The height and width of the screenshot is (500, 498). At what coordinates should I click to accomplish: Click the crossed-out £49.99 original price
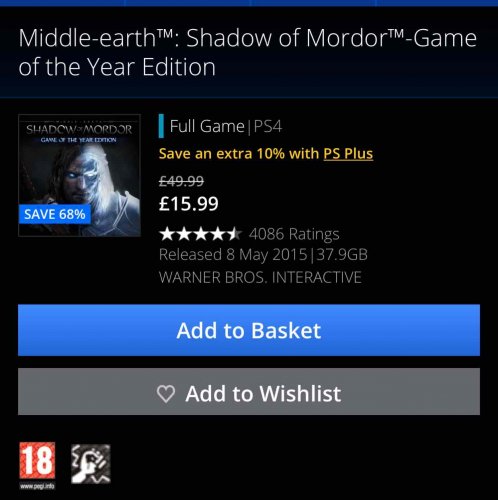pyautogui.click(x=181, y=181)
